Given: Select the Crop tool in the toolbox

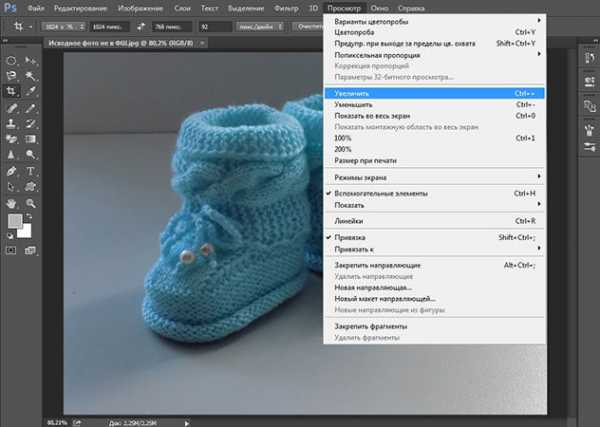Looking at the screenshot, I should [x=12, y=91].
